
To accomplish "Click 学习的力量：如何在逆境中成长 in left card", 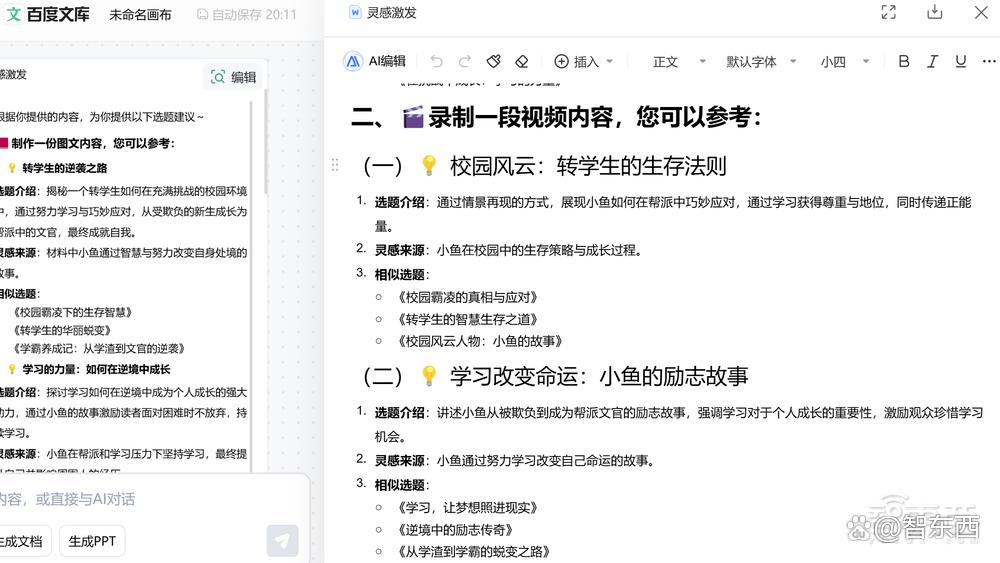I will (x=96, y=369).
